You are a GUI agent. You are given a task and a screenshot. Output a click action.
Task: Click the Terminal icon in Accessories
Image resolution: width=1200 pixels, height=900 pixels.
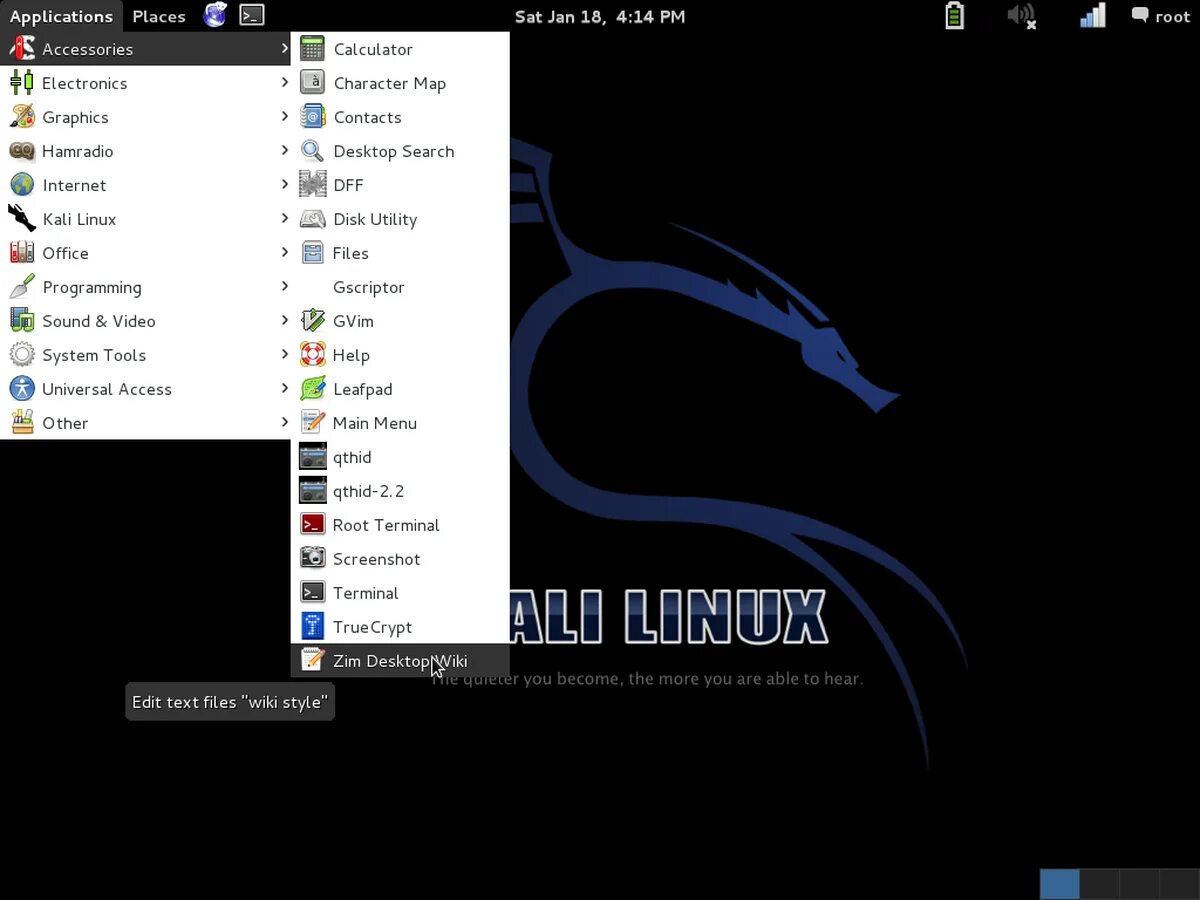(x=313, y=593)
